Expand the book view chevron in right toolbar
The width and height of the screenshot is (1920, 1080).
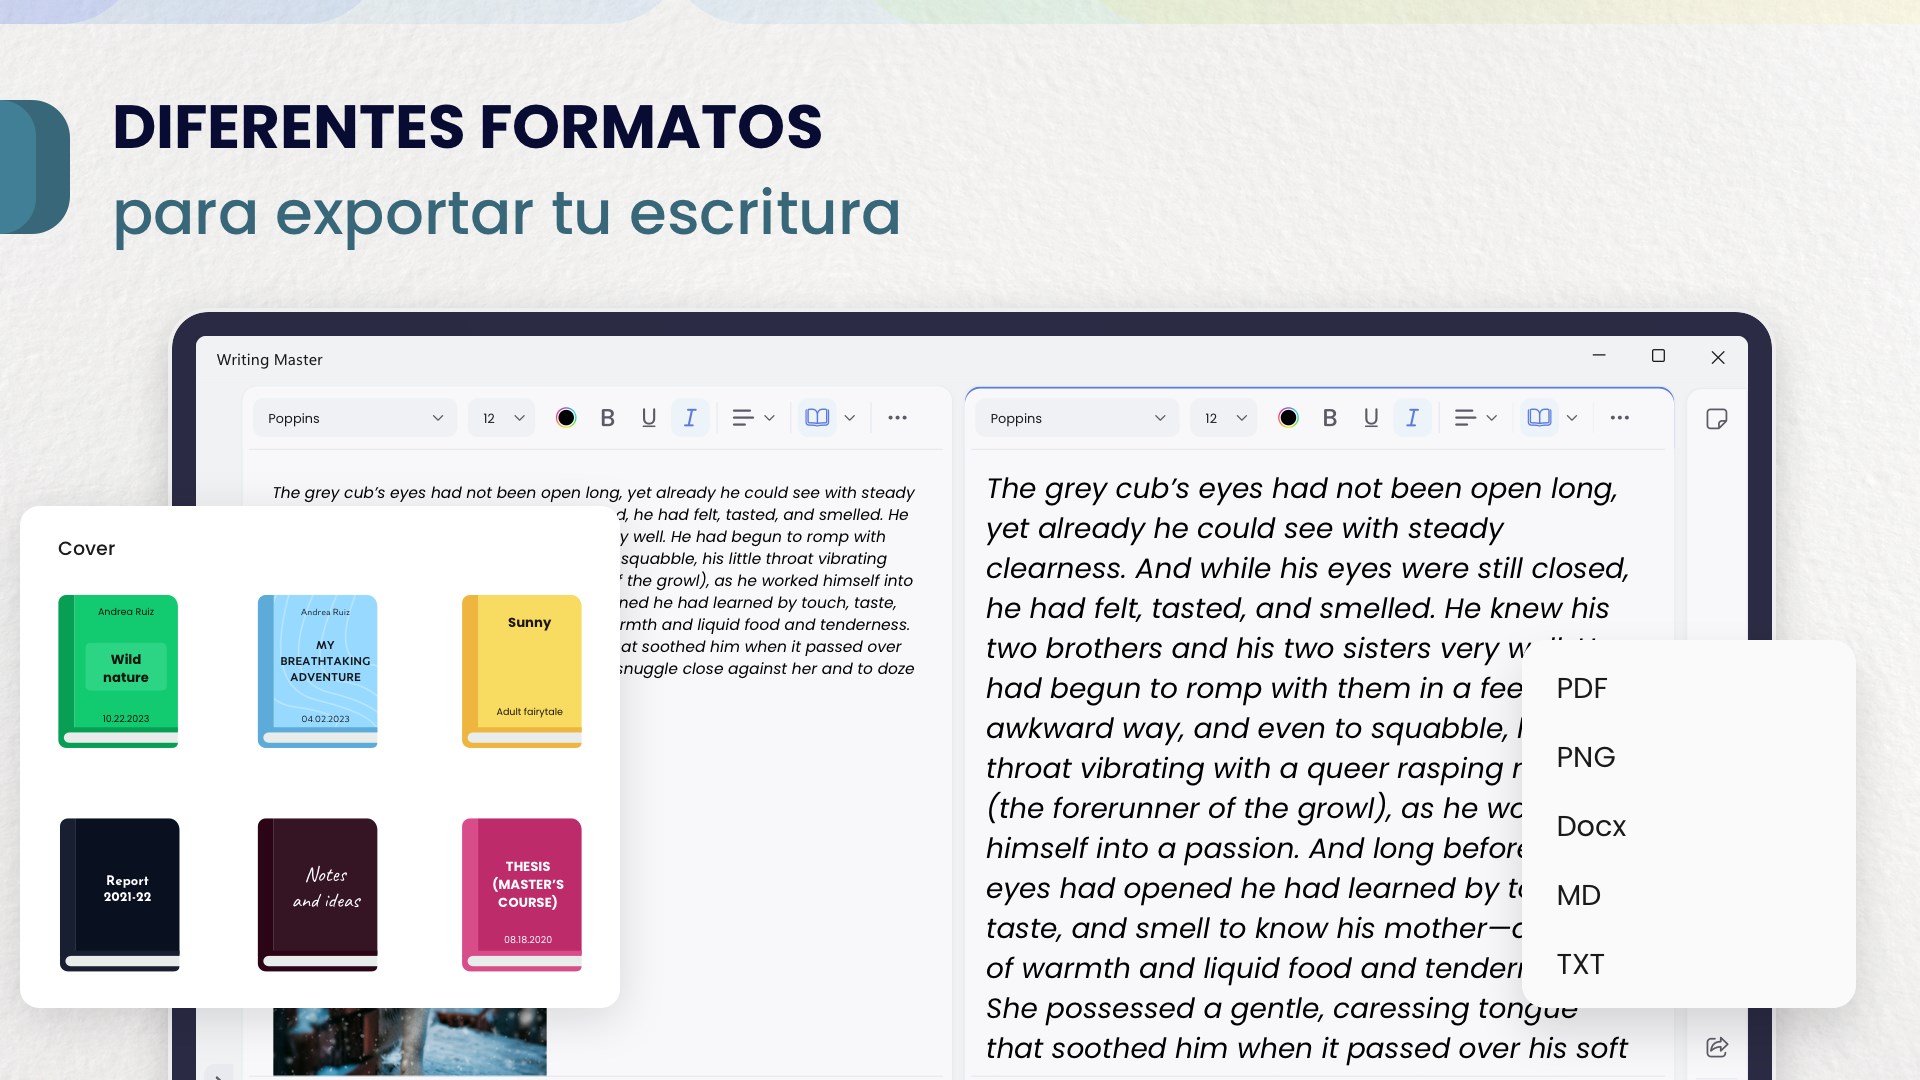[1572, 418]
